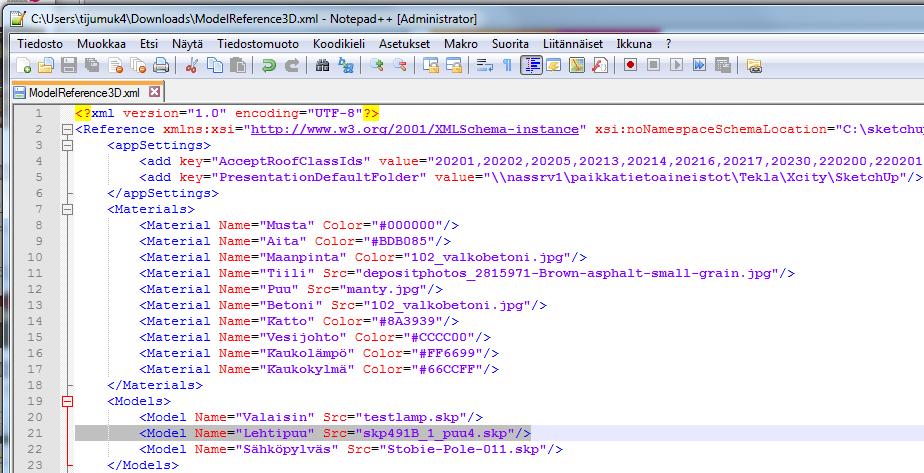Toggle word wrap toolbar button

point(484,65)
